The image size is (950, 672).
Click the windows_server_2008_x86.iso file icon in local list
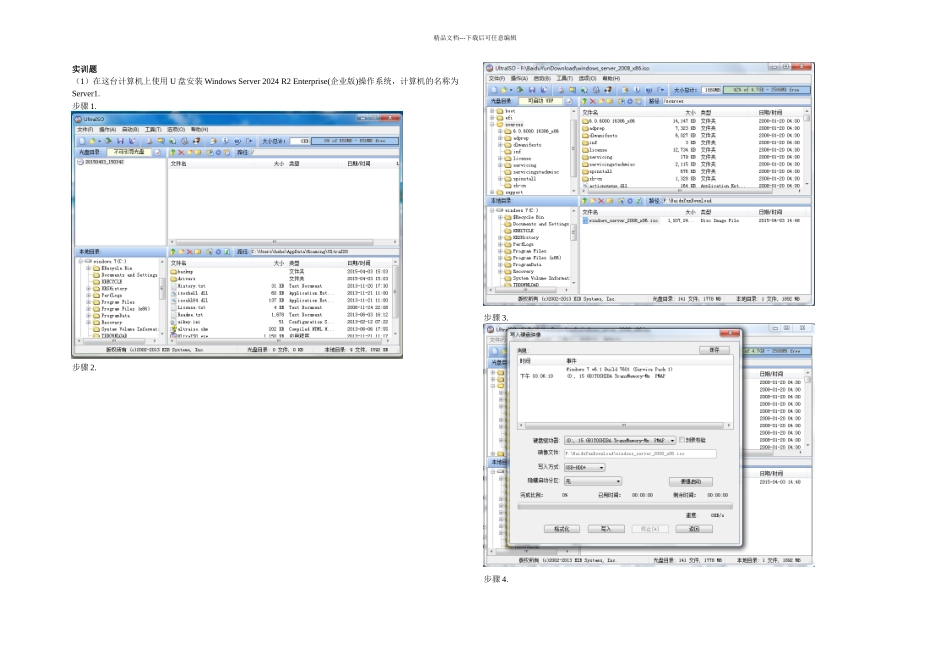(x=585, y=221)
